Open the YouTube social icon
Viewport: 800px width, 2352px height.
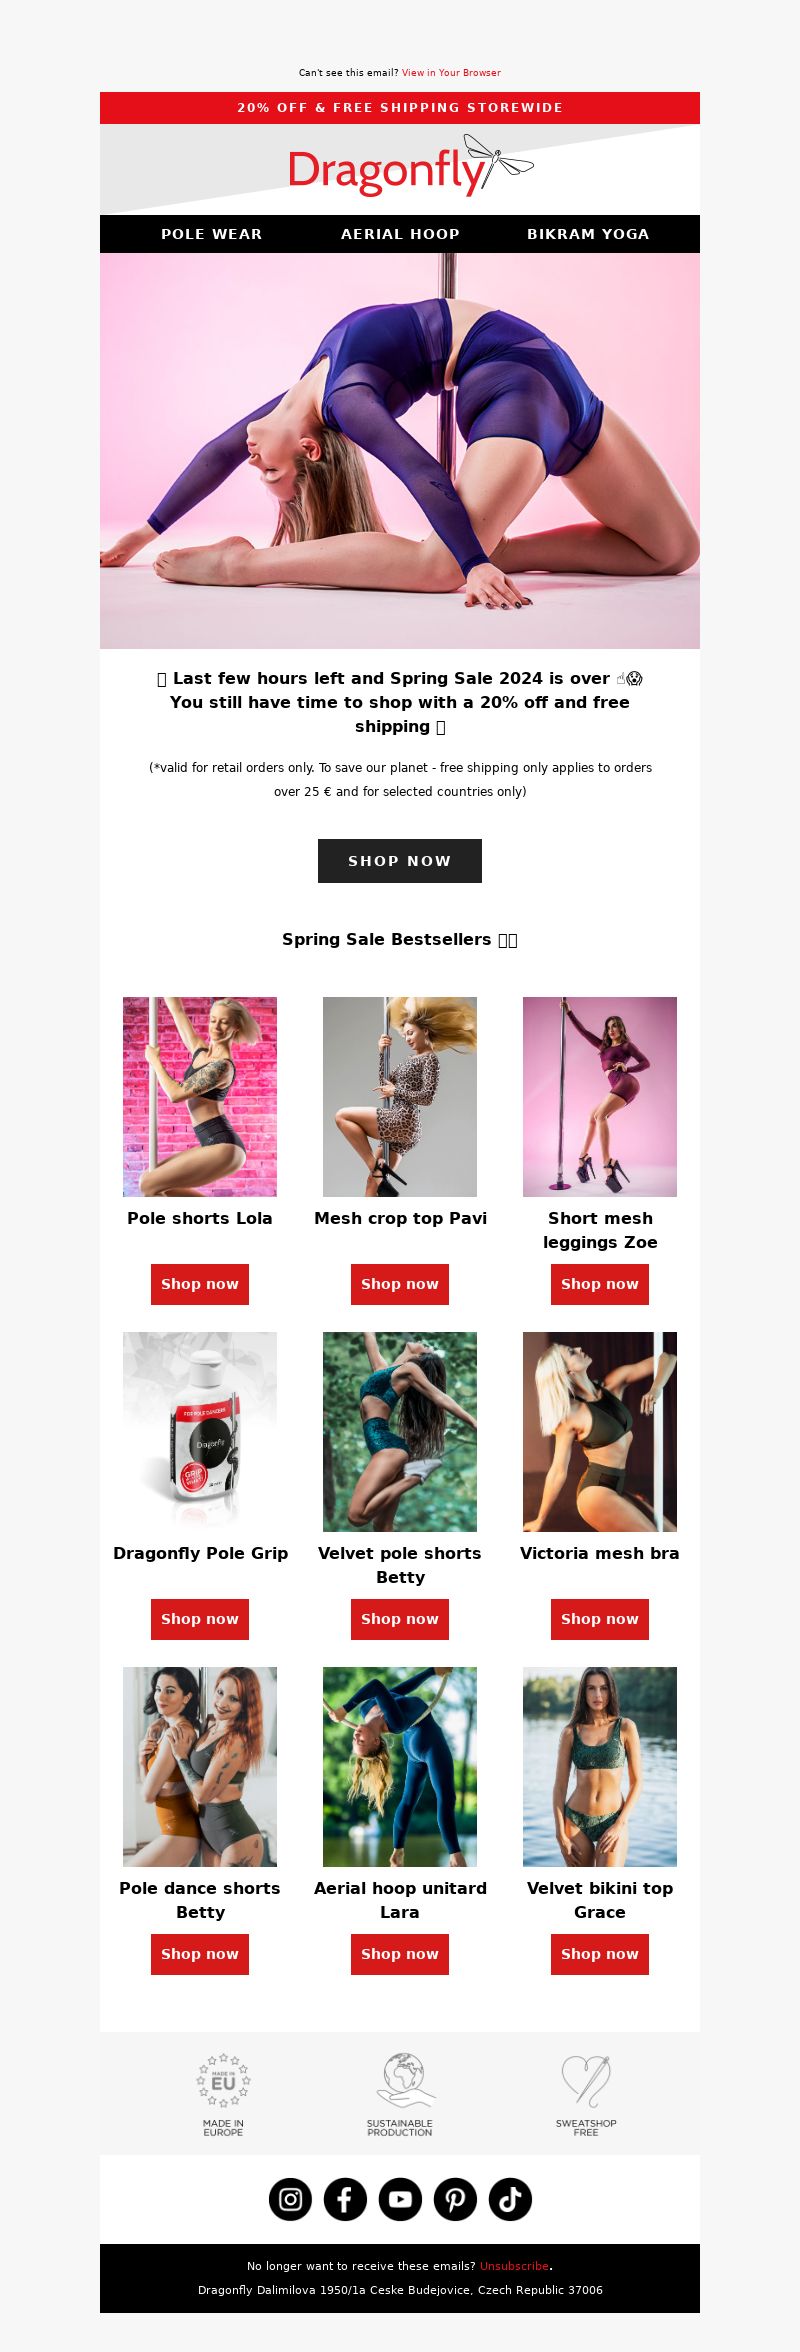(400, 2199)
